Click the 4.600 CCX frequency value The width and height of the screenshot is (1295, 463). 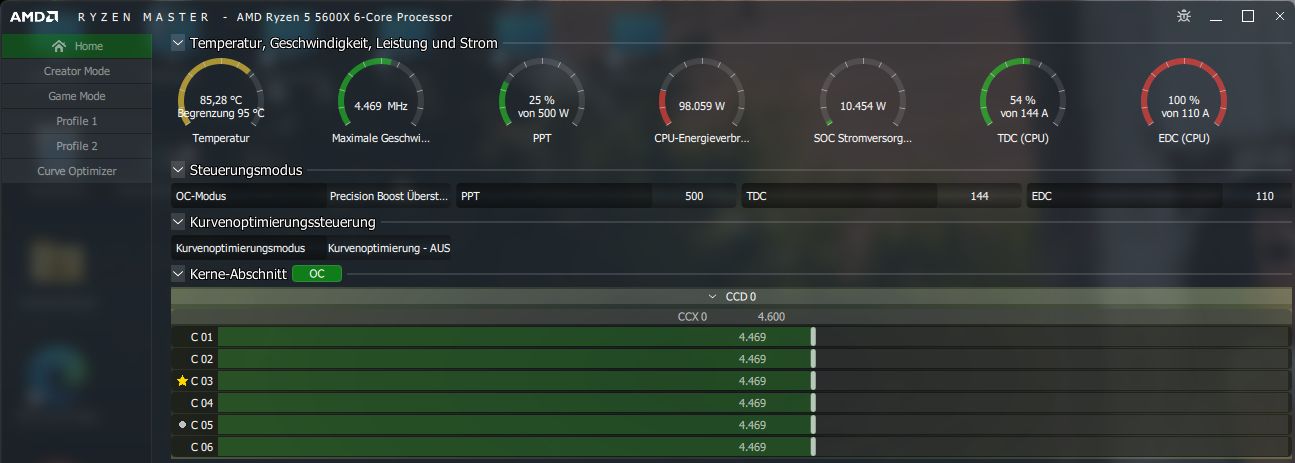771,317
